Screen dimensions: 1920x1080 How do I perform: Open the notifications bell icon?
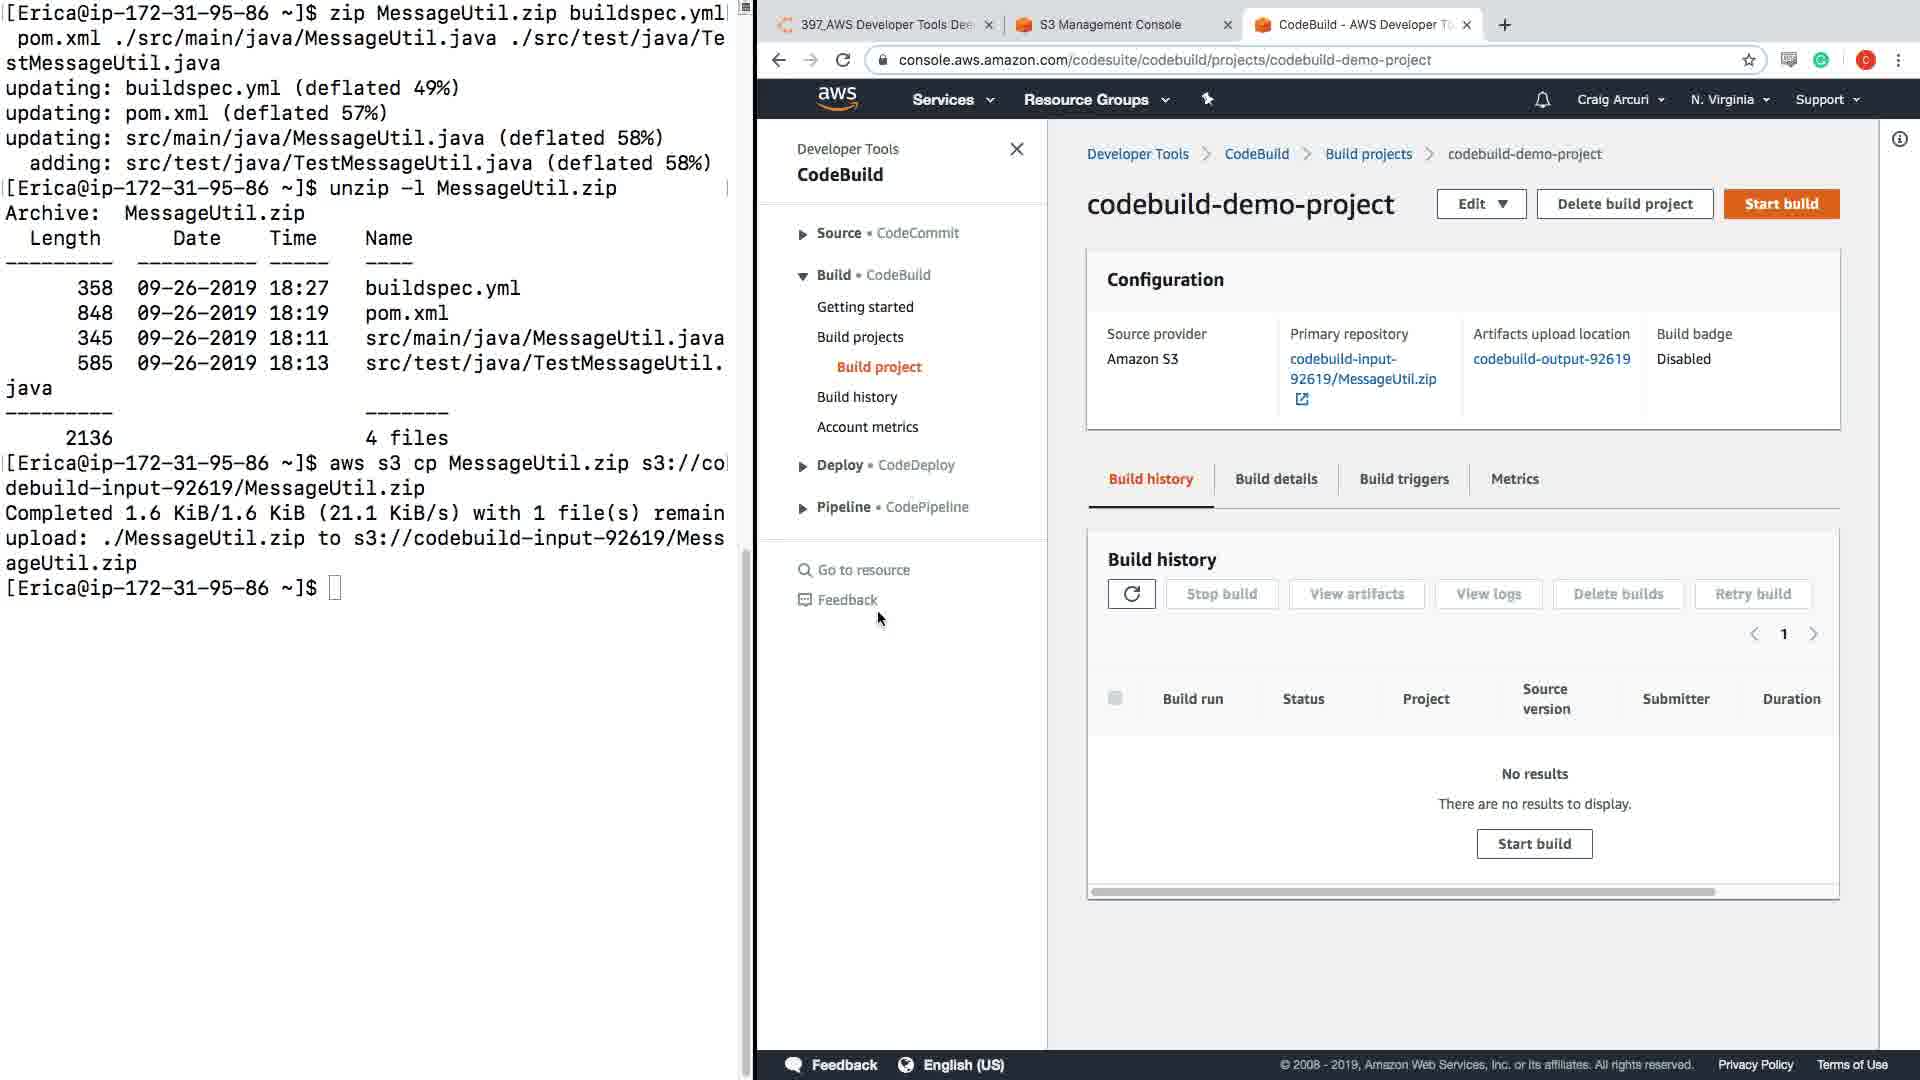tap(1542, 99)
